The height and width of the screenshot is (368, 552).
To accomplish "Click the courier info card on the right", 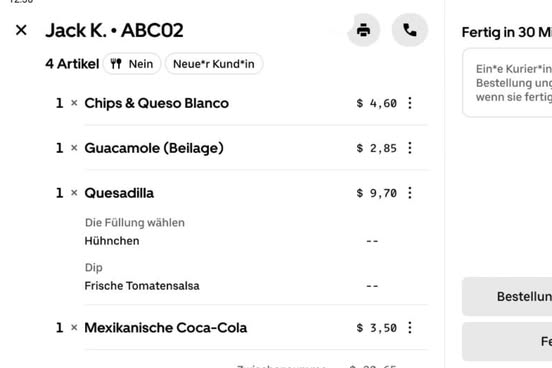I will (x=507, y=83).
